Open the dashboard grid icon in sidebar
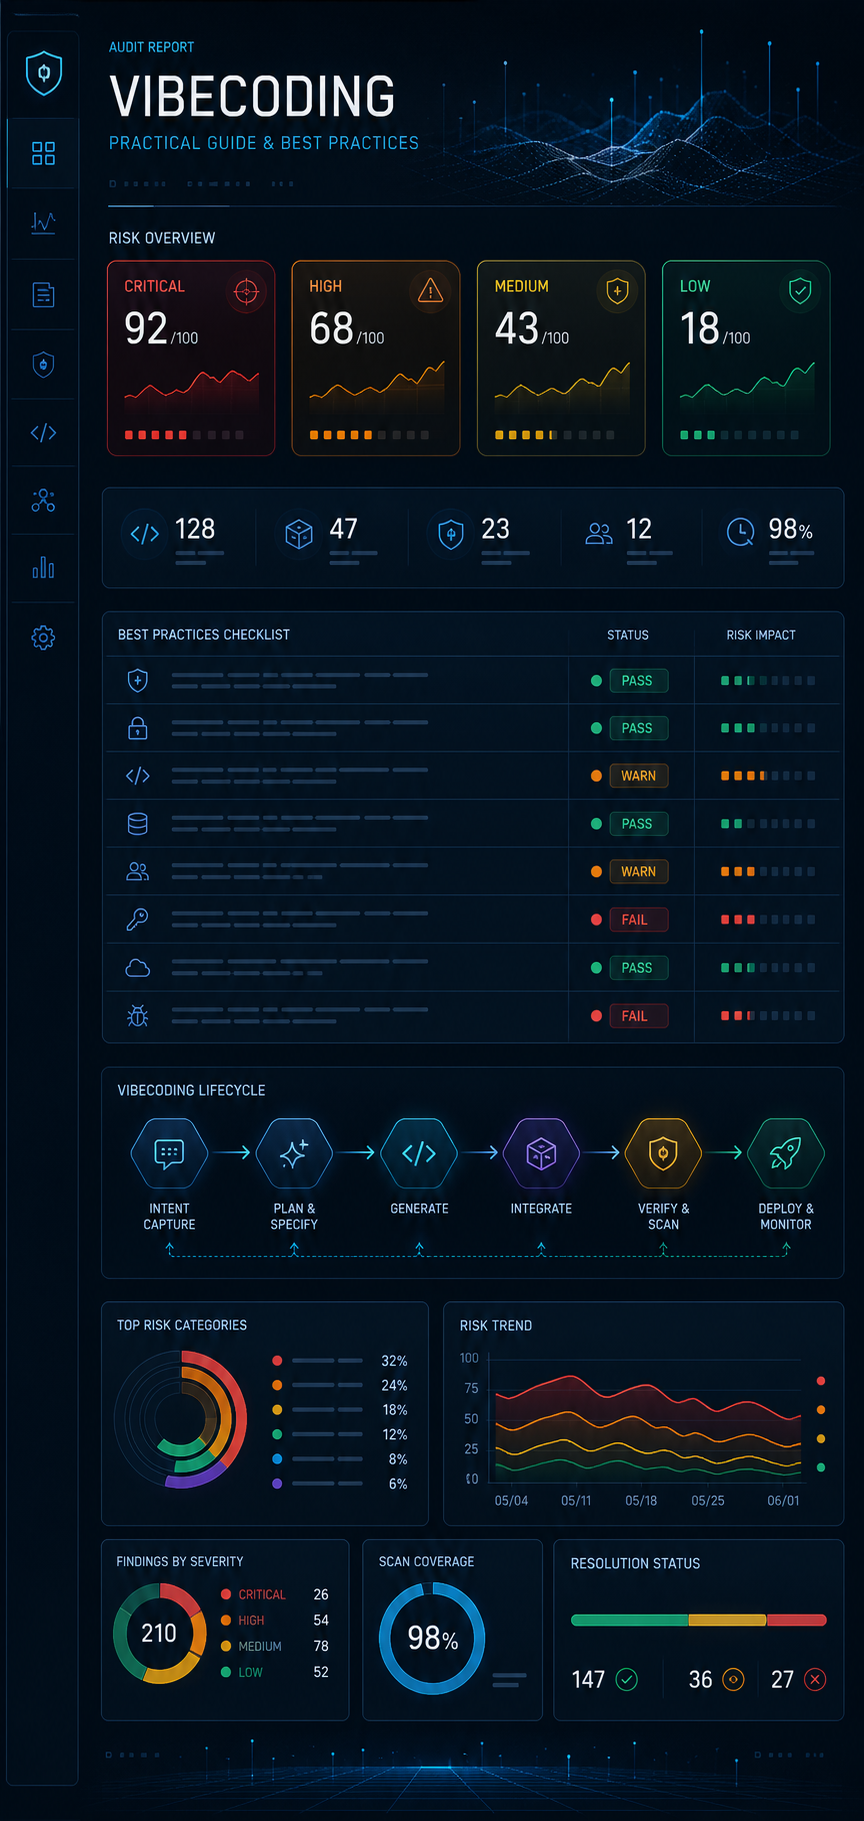This screenshot has height=1821, width=864. (x=43, y=153)
